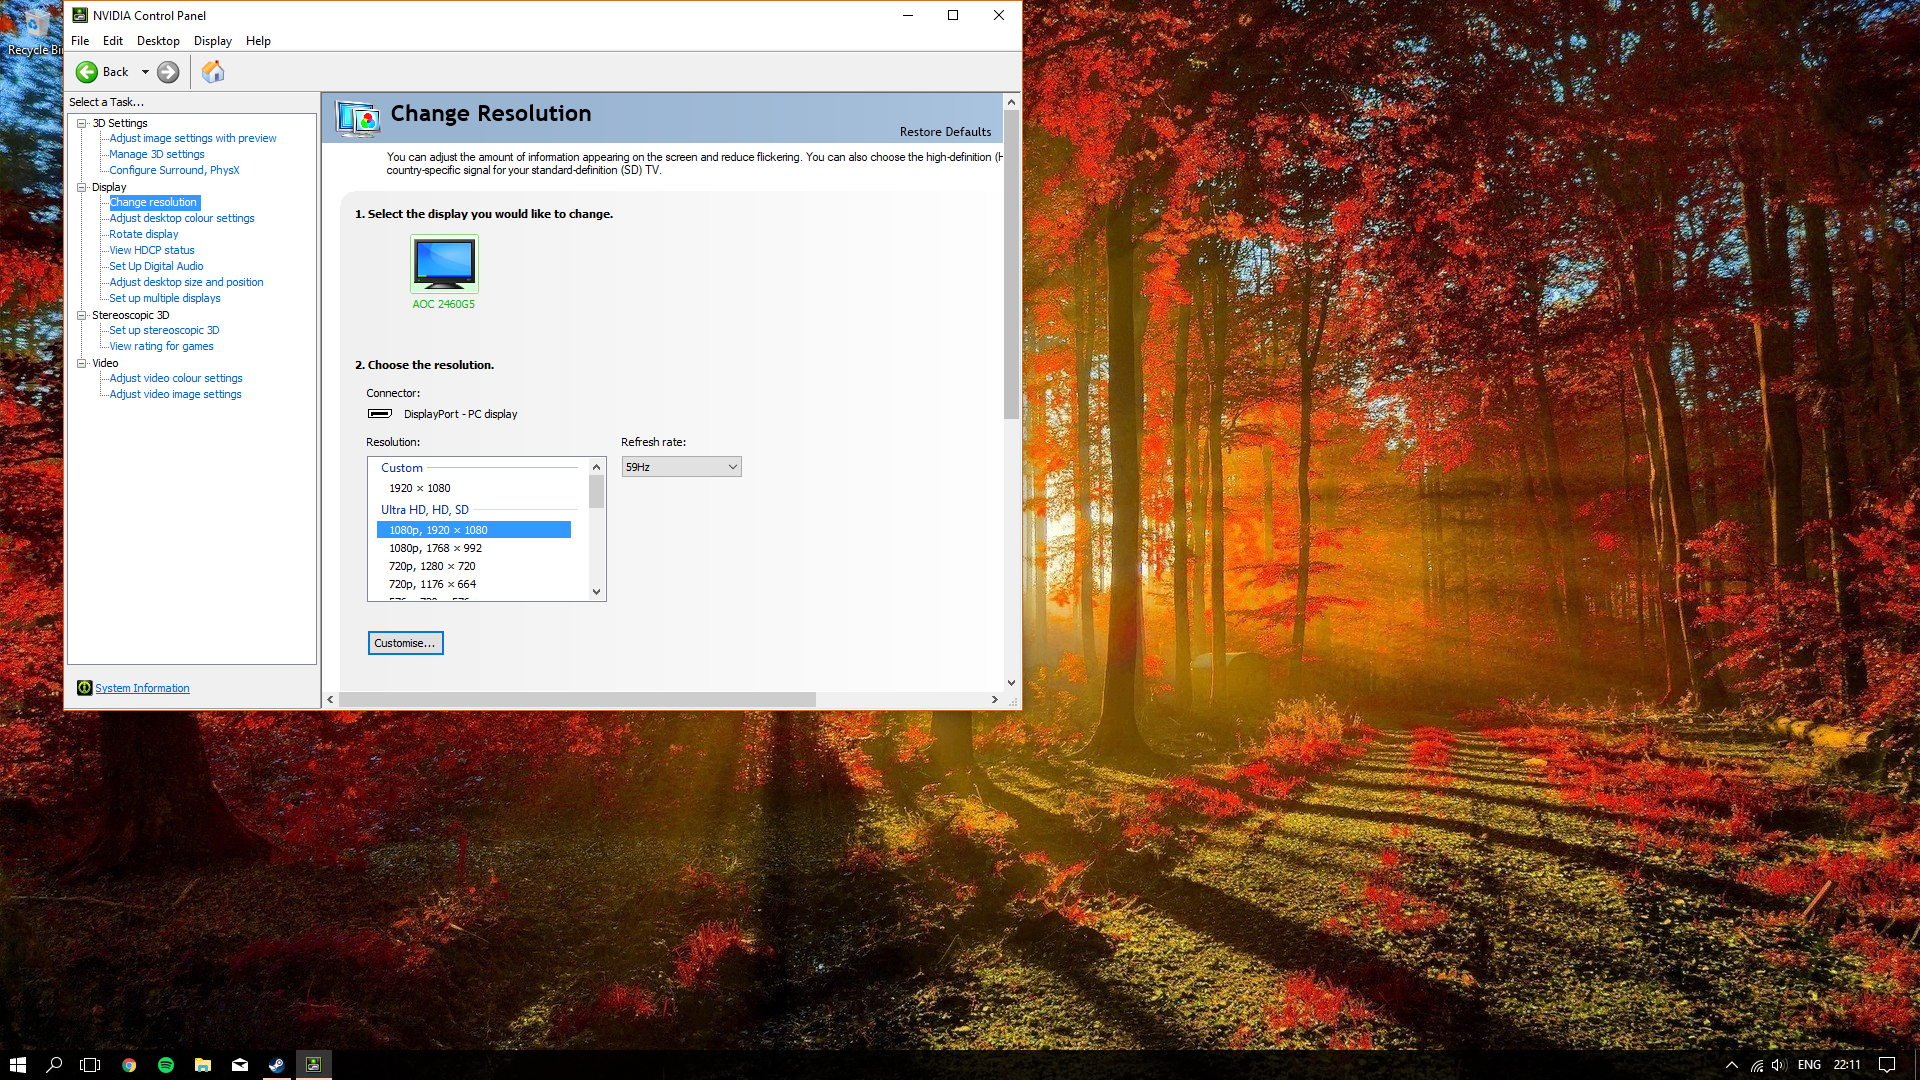Open the Back button history dropdown arrow

pyautogui.click(x=145, y=72)
